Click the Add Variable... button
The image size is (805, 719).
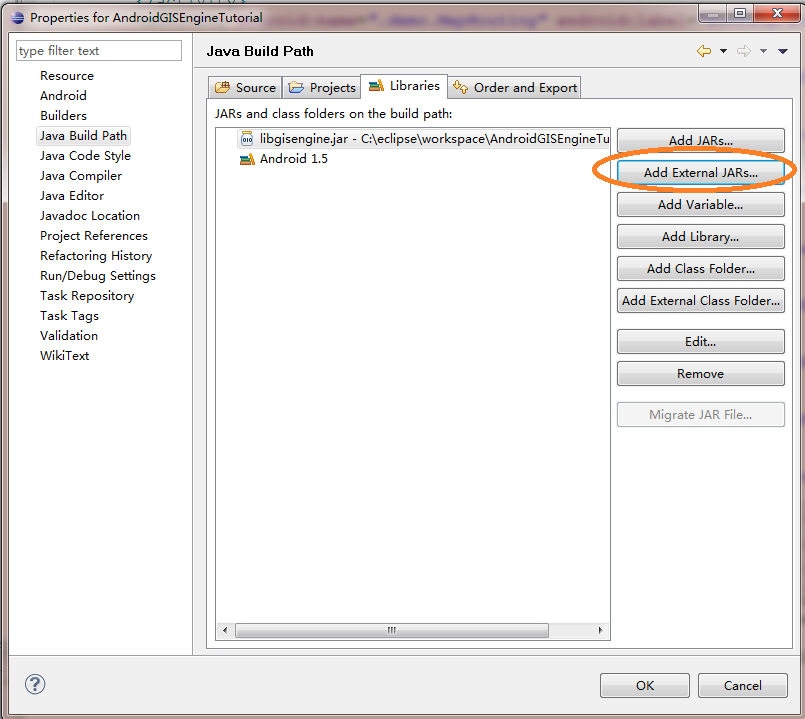(701, 204)
